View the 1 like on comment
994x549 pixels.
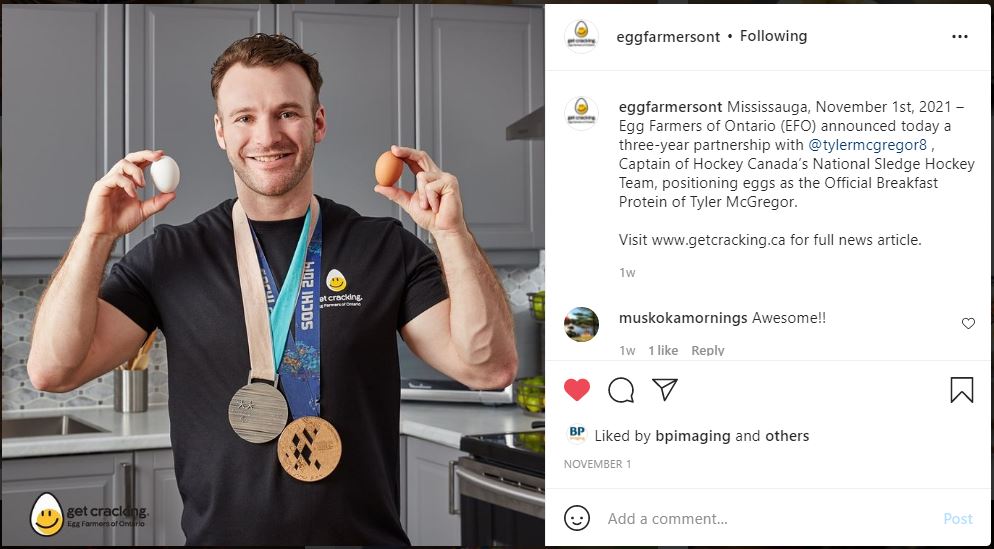click(x=662, y=350)
